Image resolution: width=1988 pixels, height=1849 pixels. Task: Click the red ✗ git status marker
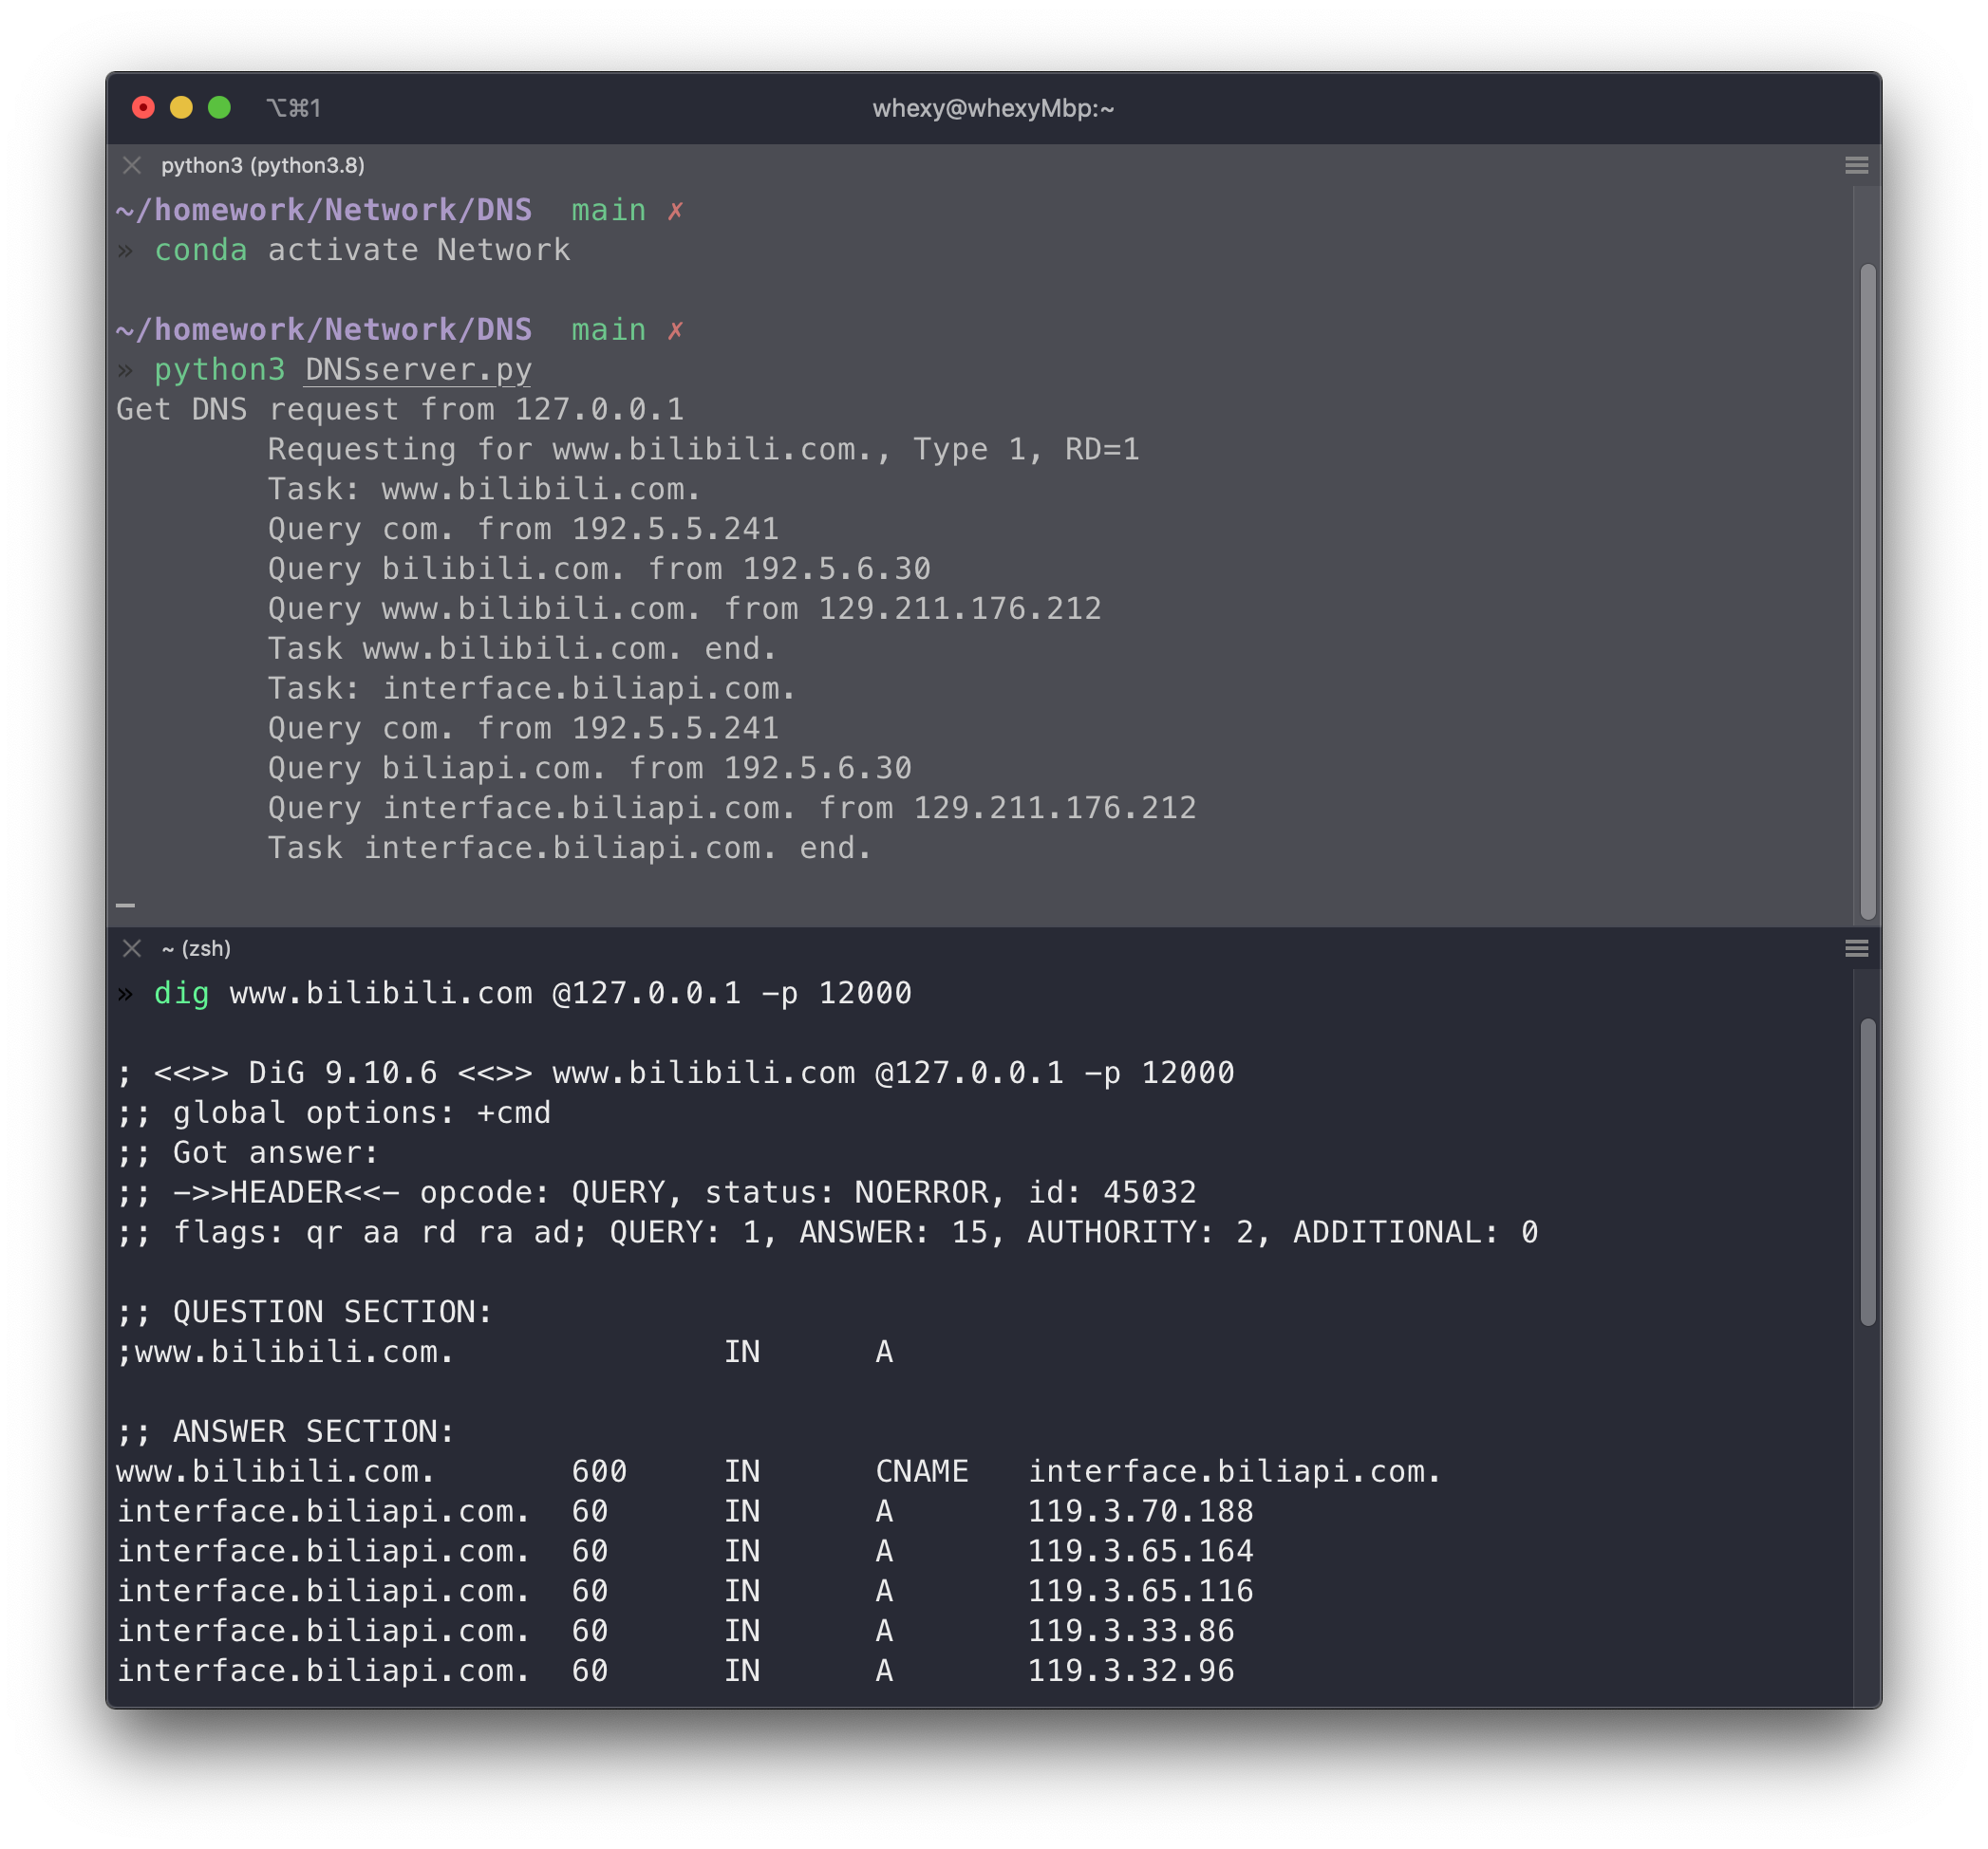676,211
